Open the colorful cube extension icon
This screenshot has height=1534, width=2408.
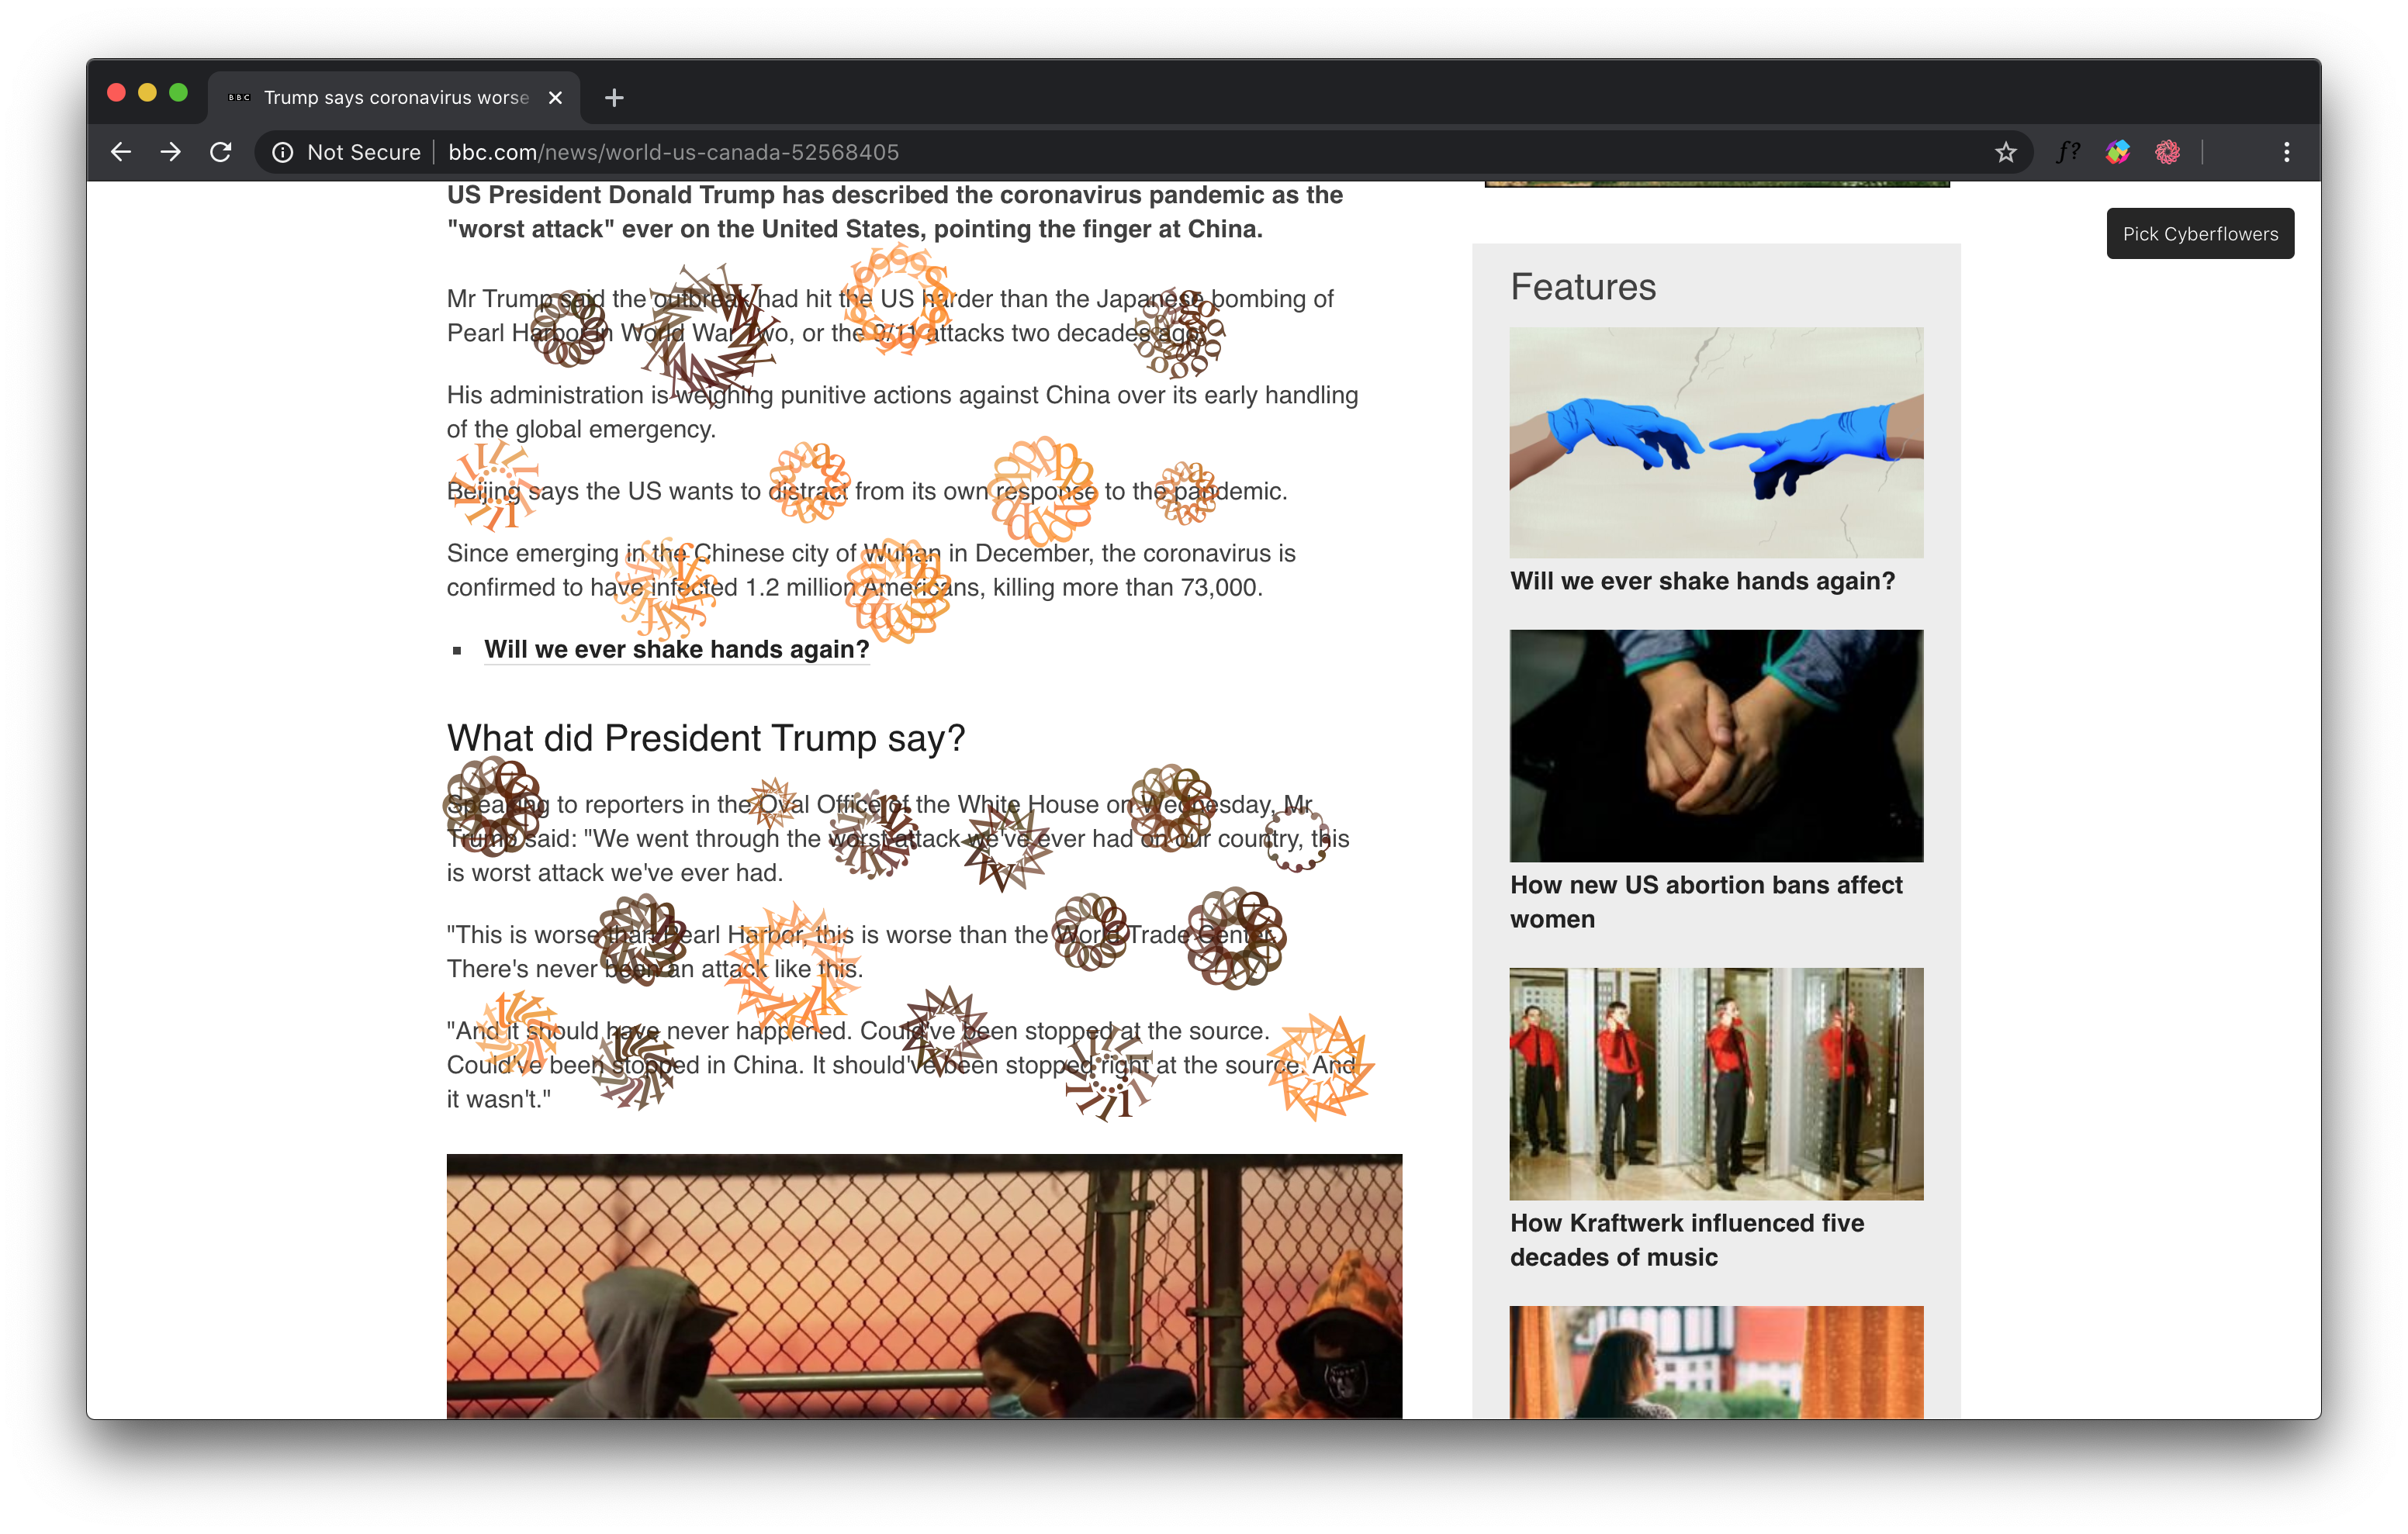(x=2117, y=152)
